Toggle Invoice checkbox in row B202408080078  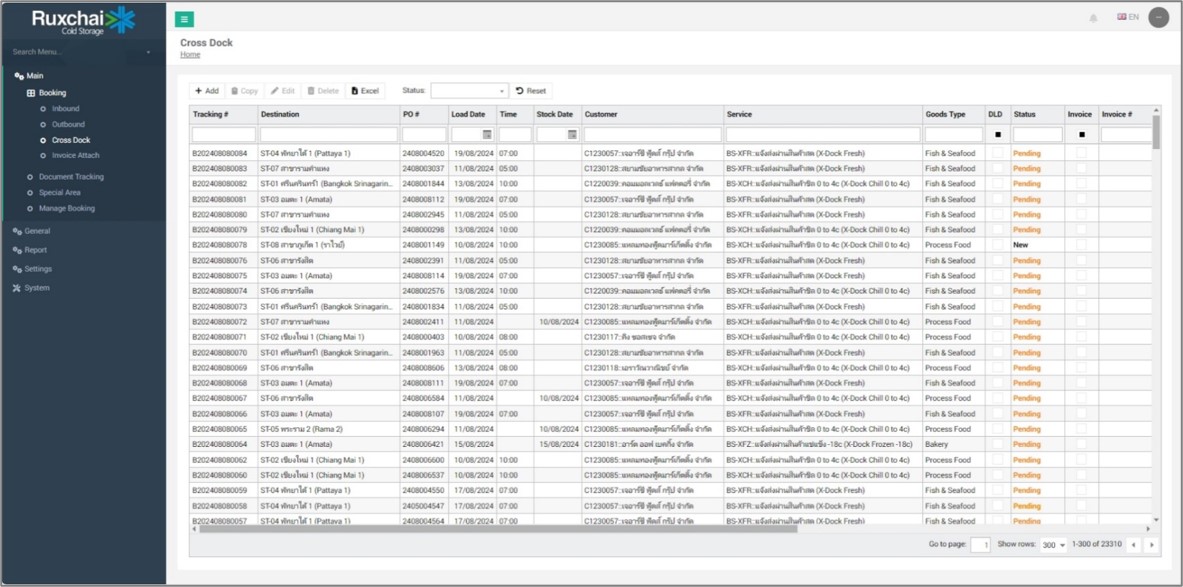click(1082, 245)
